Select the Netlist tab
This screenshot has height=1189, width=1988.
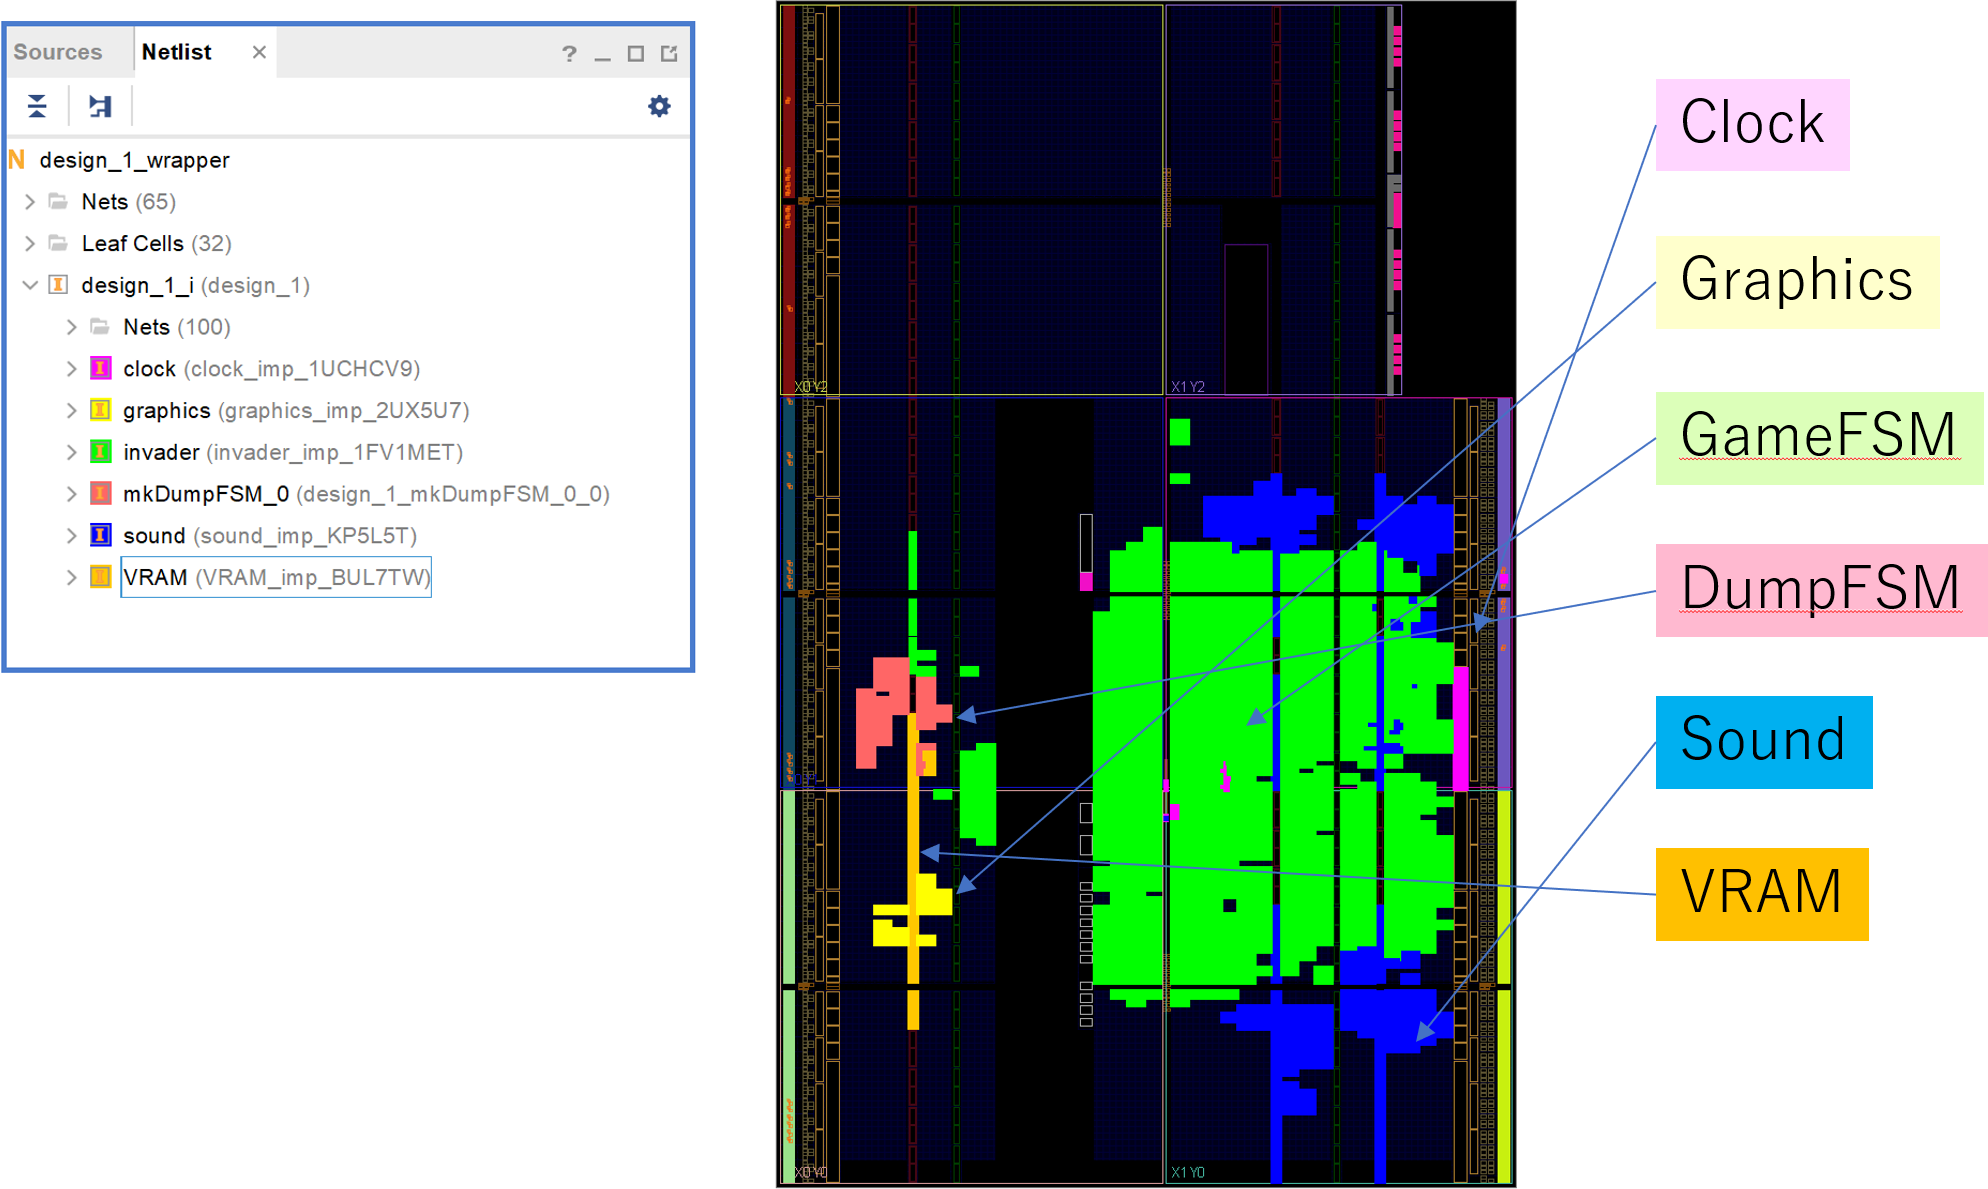pyautogui.click(x=177, y=52)
